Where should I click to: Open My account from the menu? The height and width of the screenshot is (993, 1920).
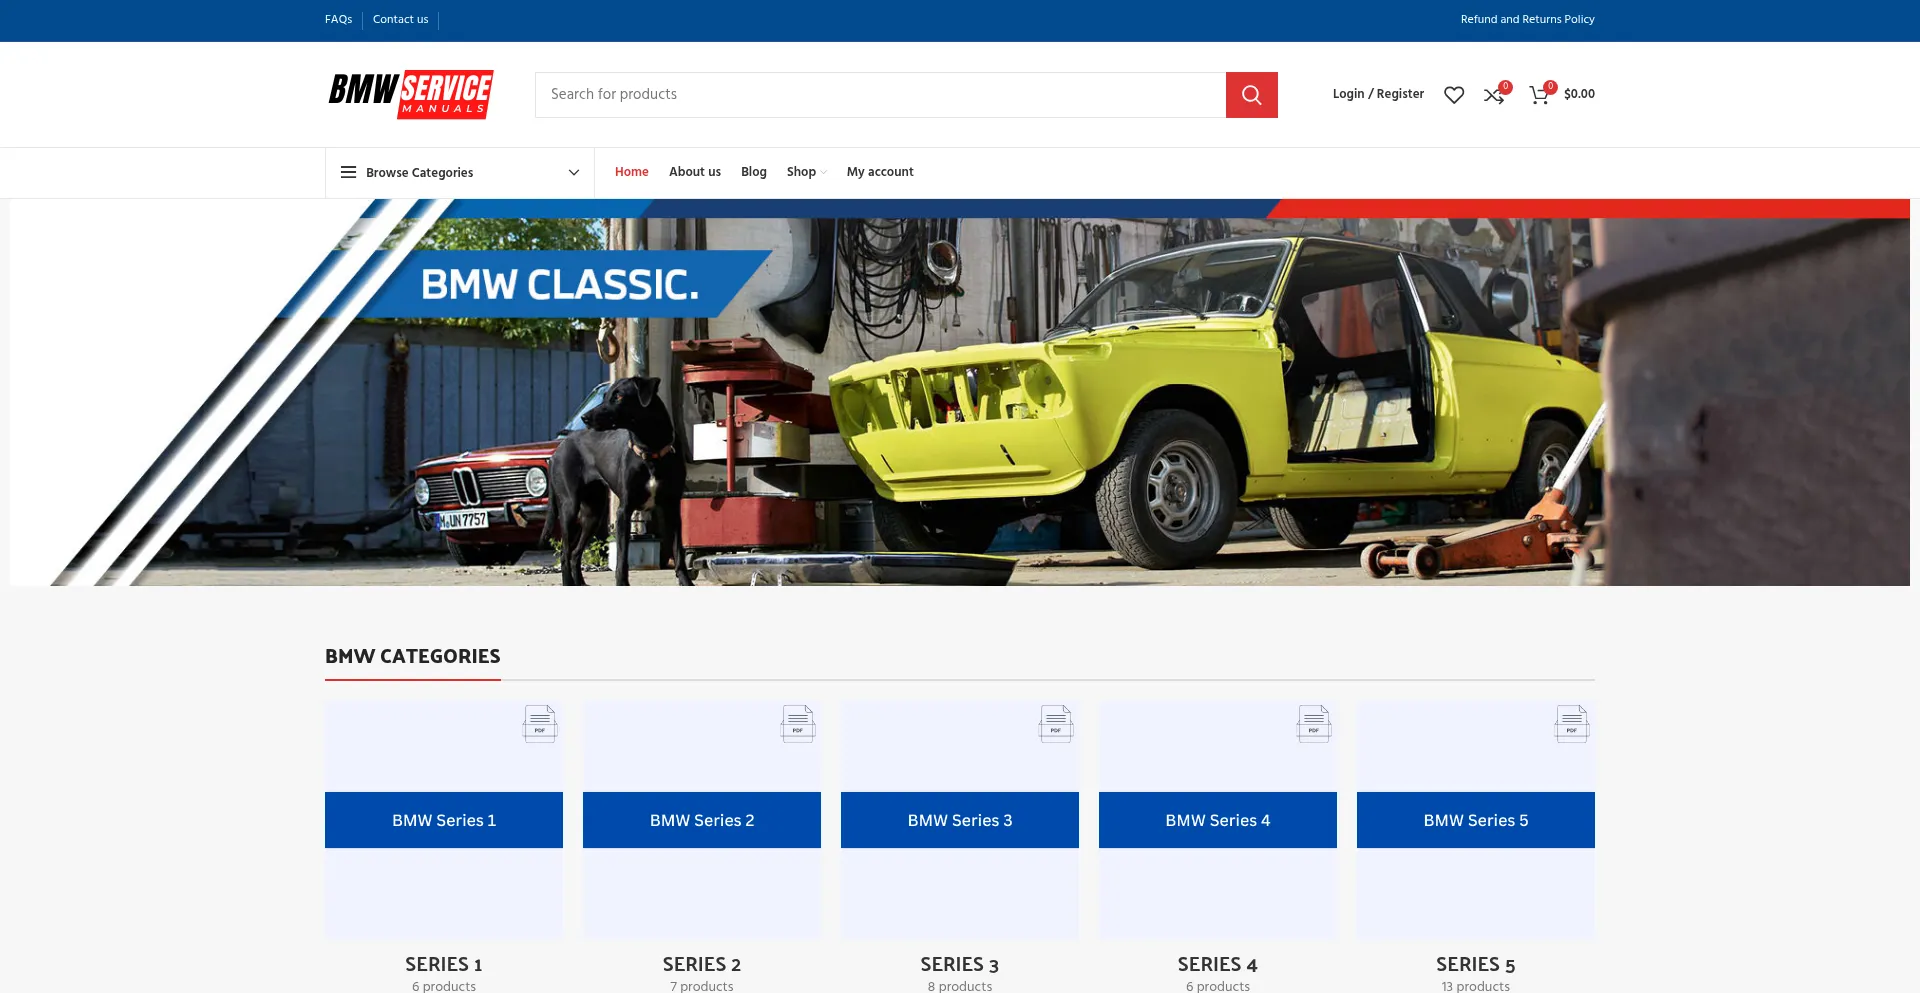pos(880,172)
